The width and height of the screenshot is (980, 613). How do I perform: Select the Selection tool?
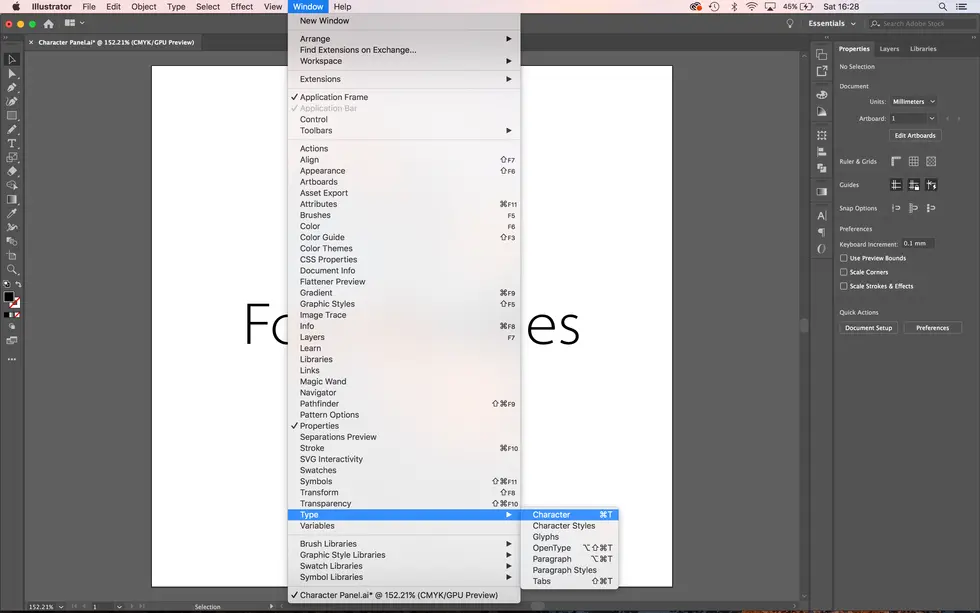click(x=12, y=58)
